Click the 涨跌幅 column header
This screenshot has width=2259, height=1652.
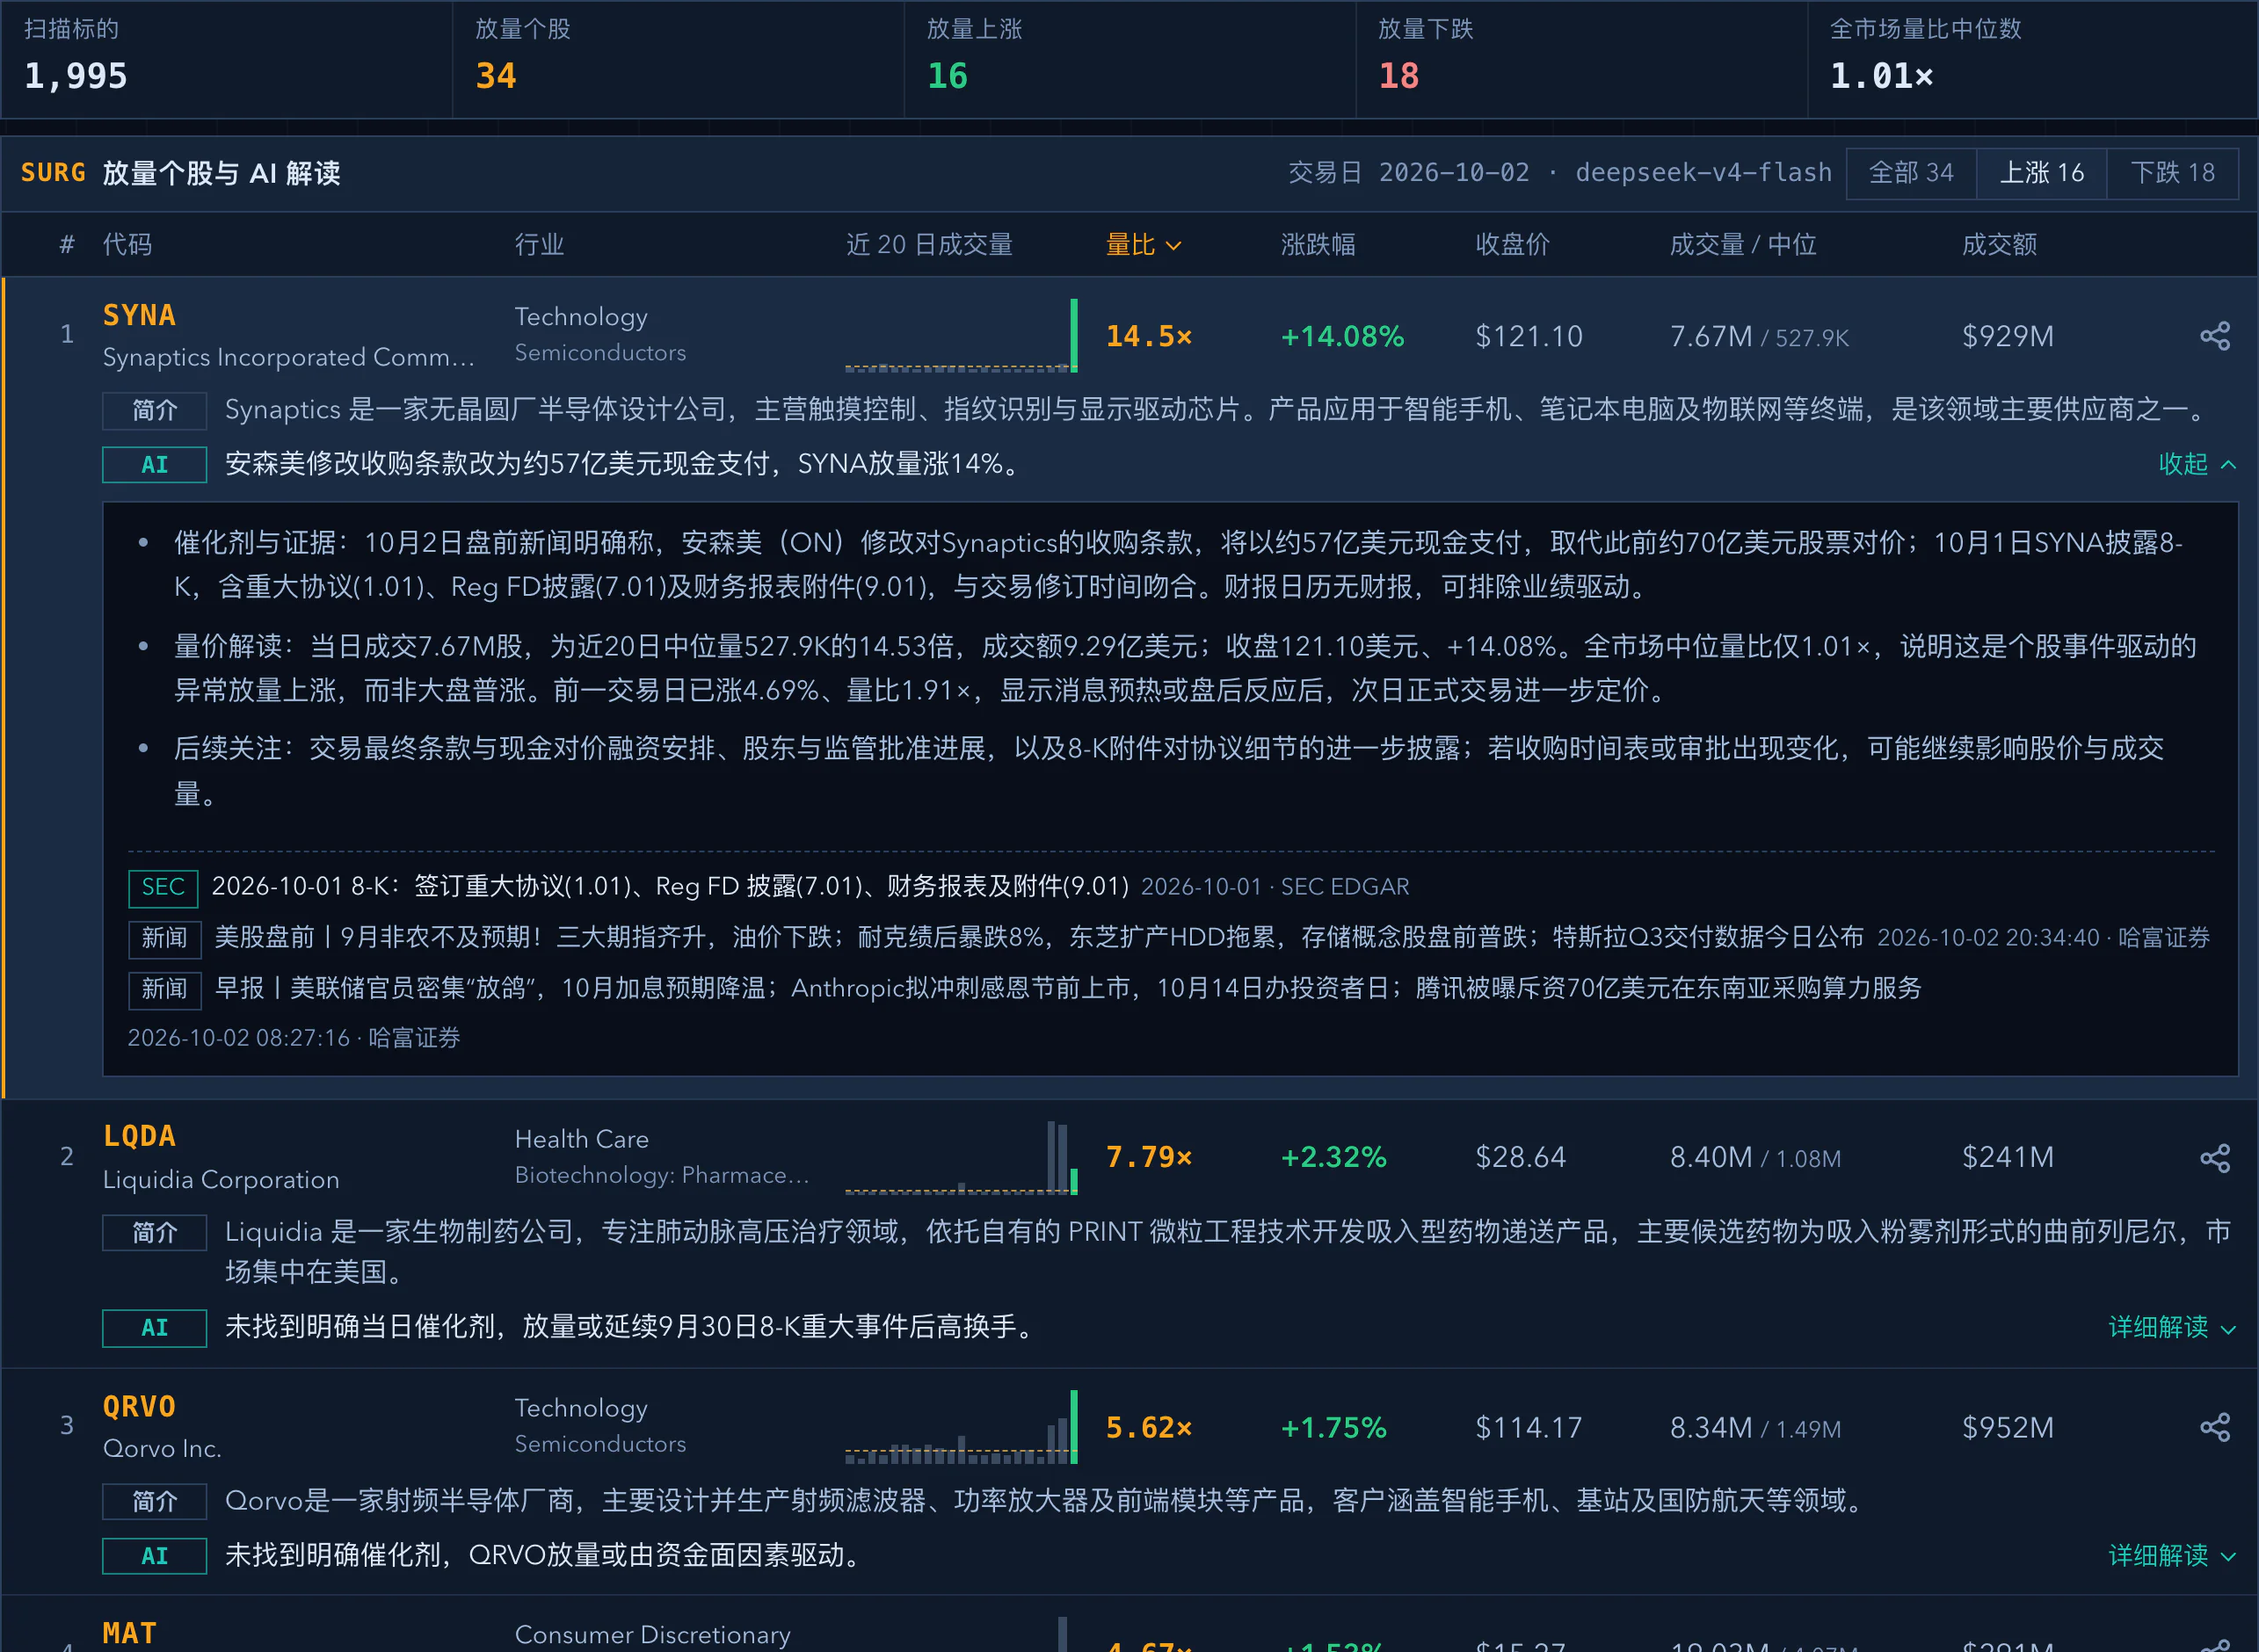tap(1318, 245)
